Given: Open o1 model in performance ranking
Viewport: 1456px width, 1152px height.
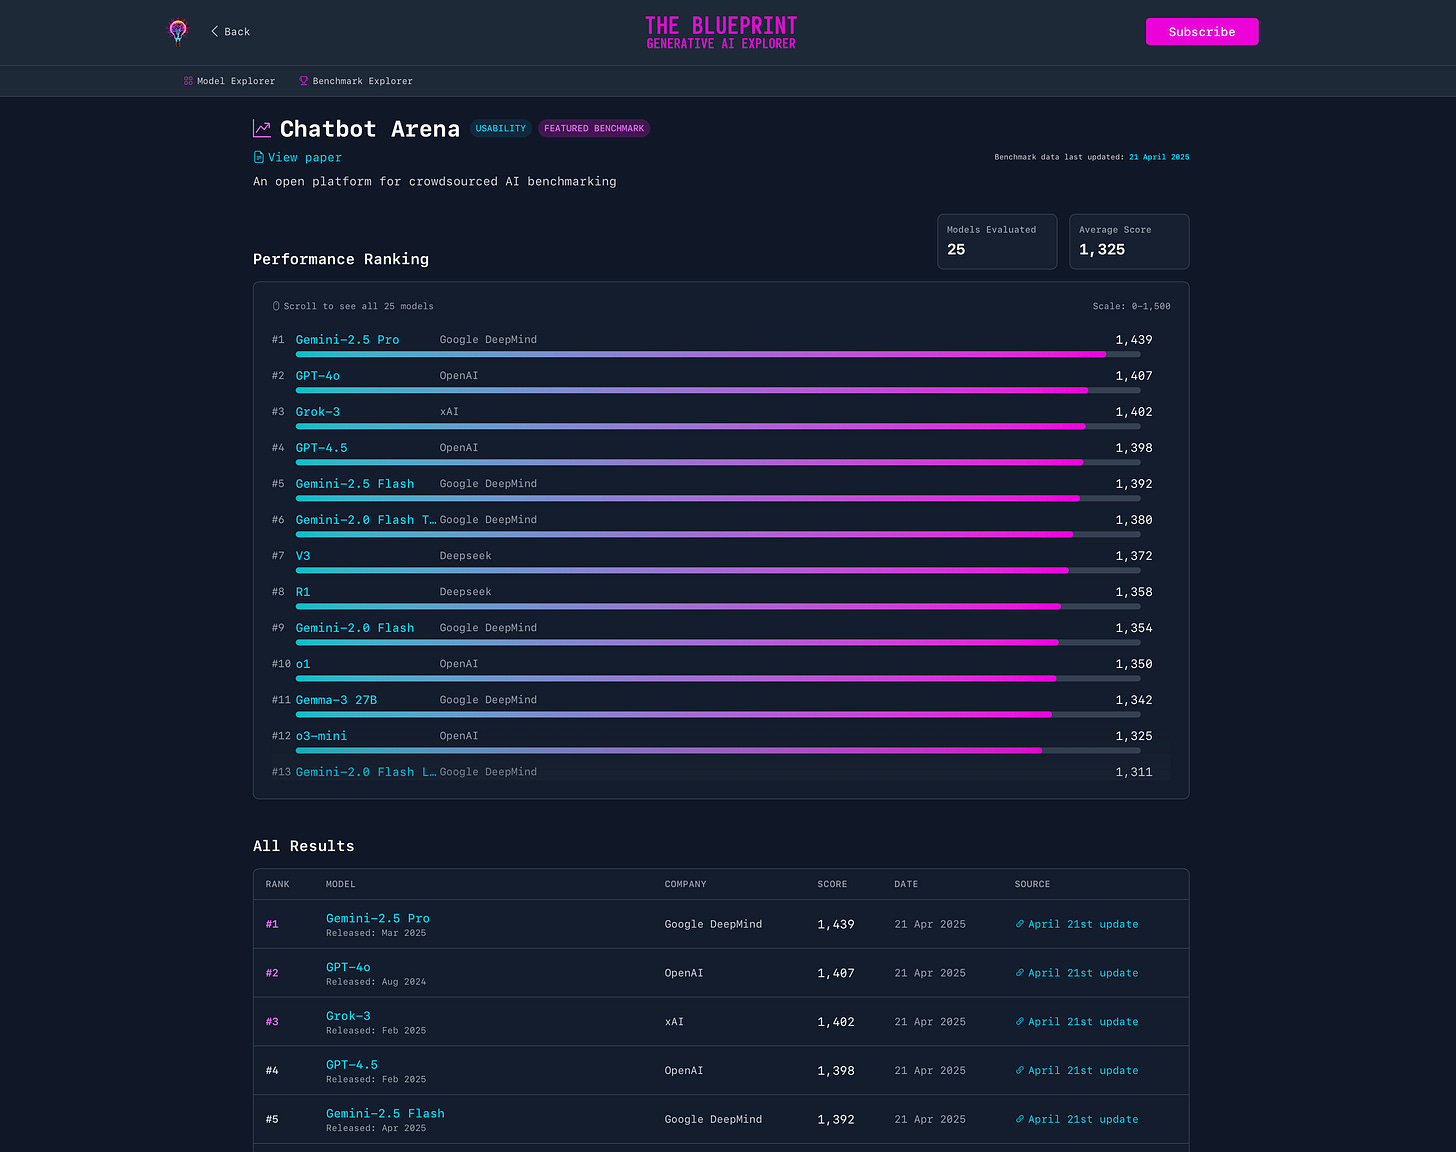Looking at the screenshot, I should point(303,664).
